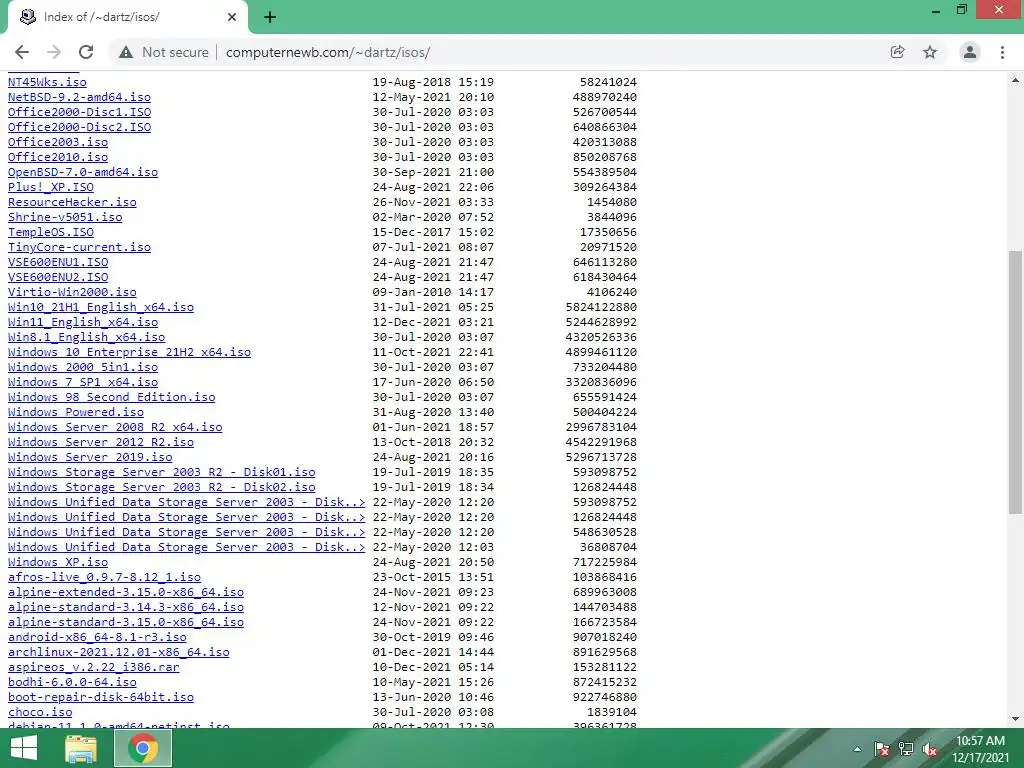Click TinyCore-current.iso link

point(79,247)
